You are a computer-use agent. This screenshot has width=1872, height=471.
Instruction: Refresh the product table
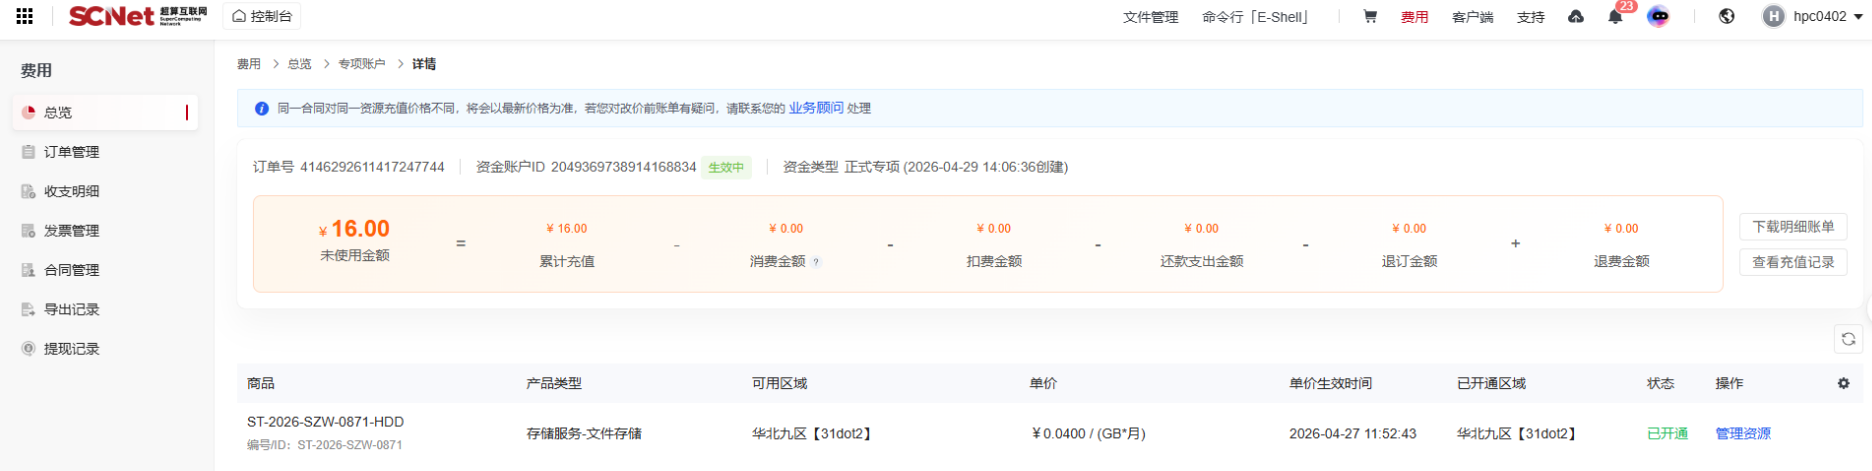click(x=1848, y=339)
